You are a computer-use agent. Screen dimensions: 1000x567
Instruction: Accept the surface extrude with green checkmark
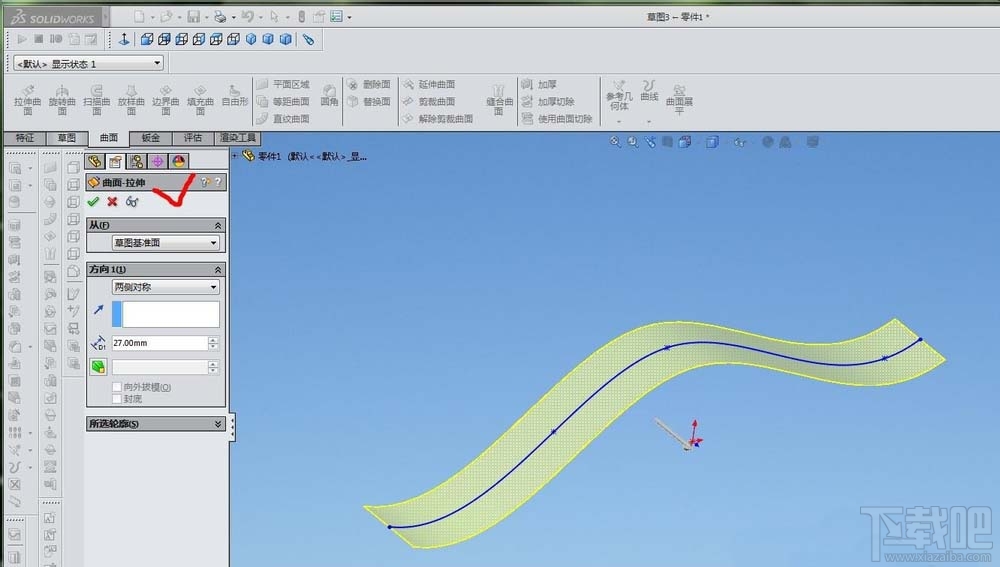click(93, 202)
